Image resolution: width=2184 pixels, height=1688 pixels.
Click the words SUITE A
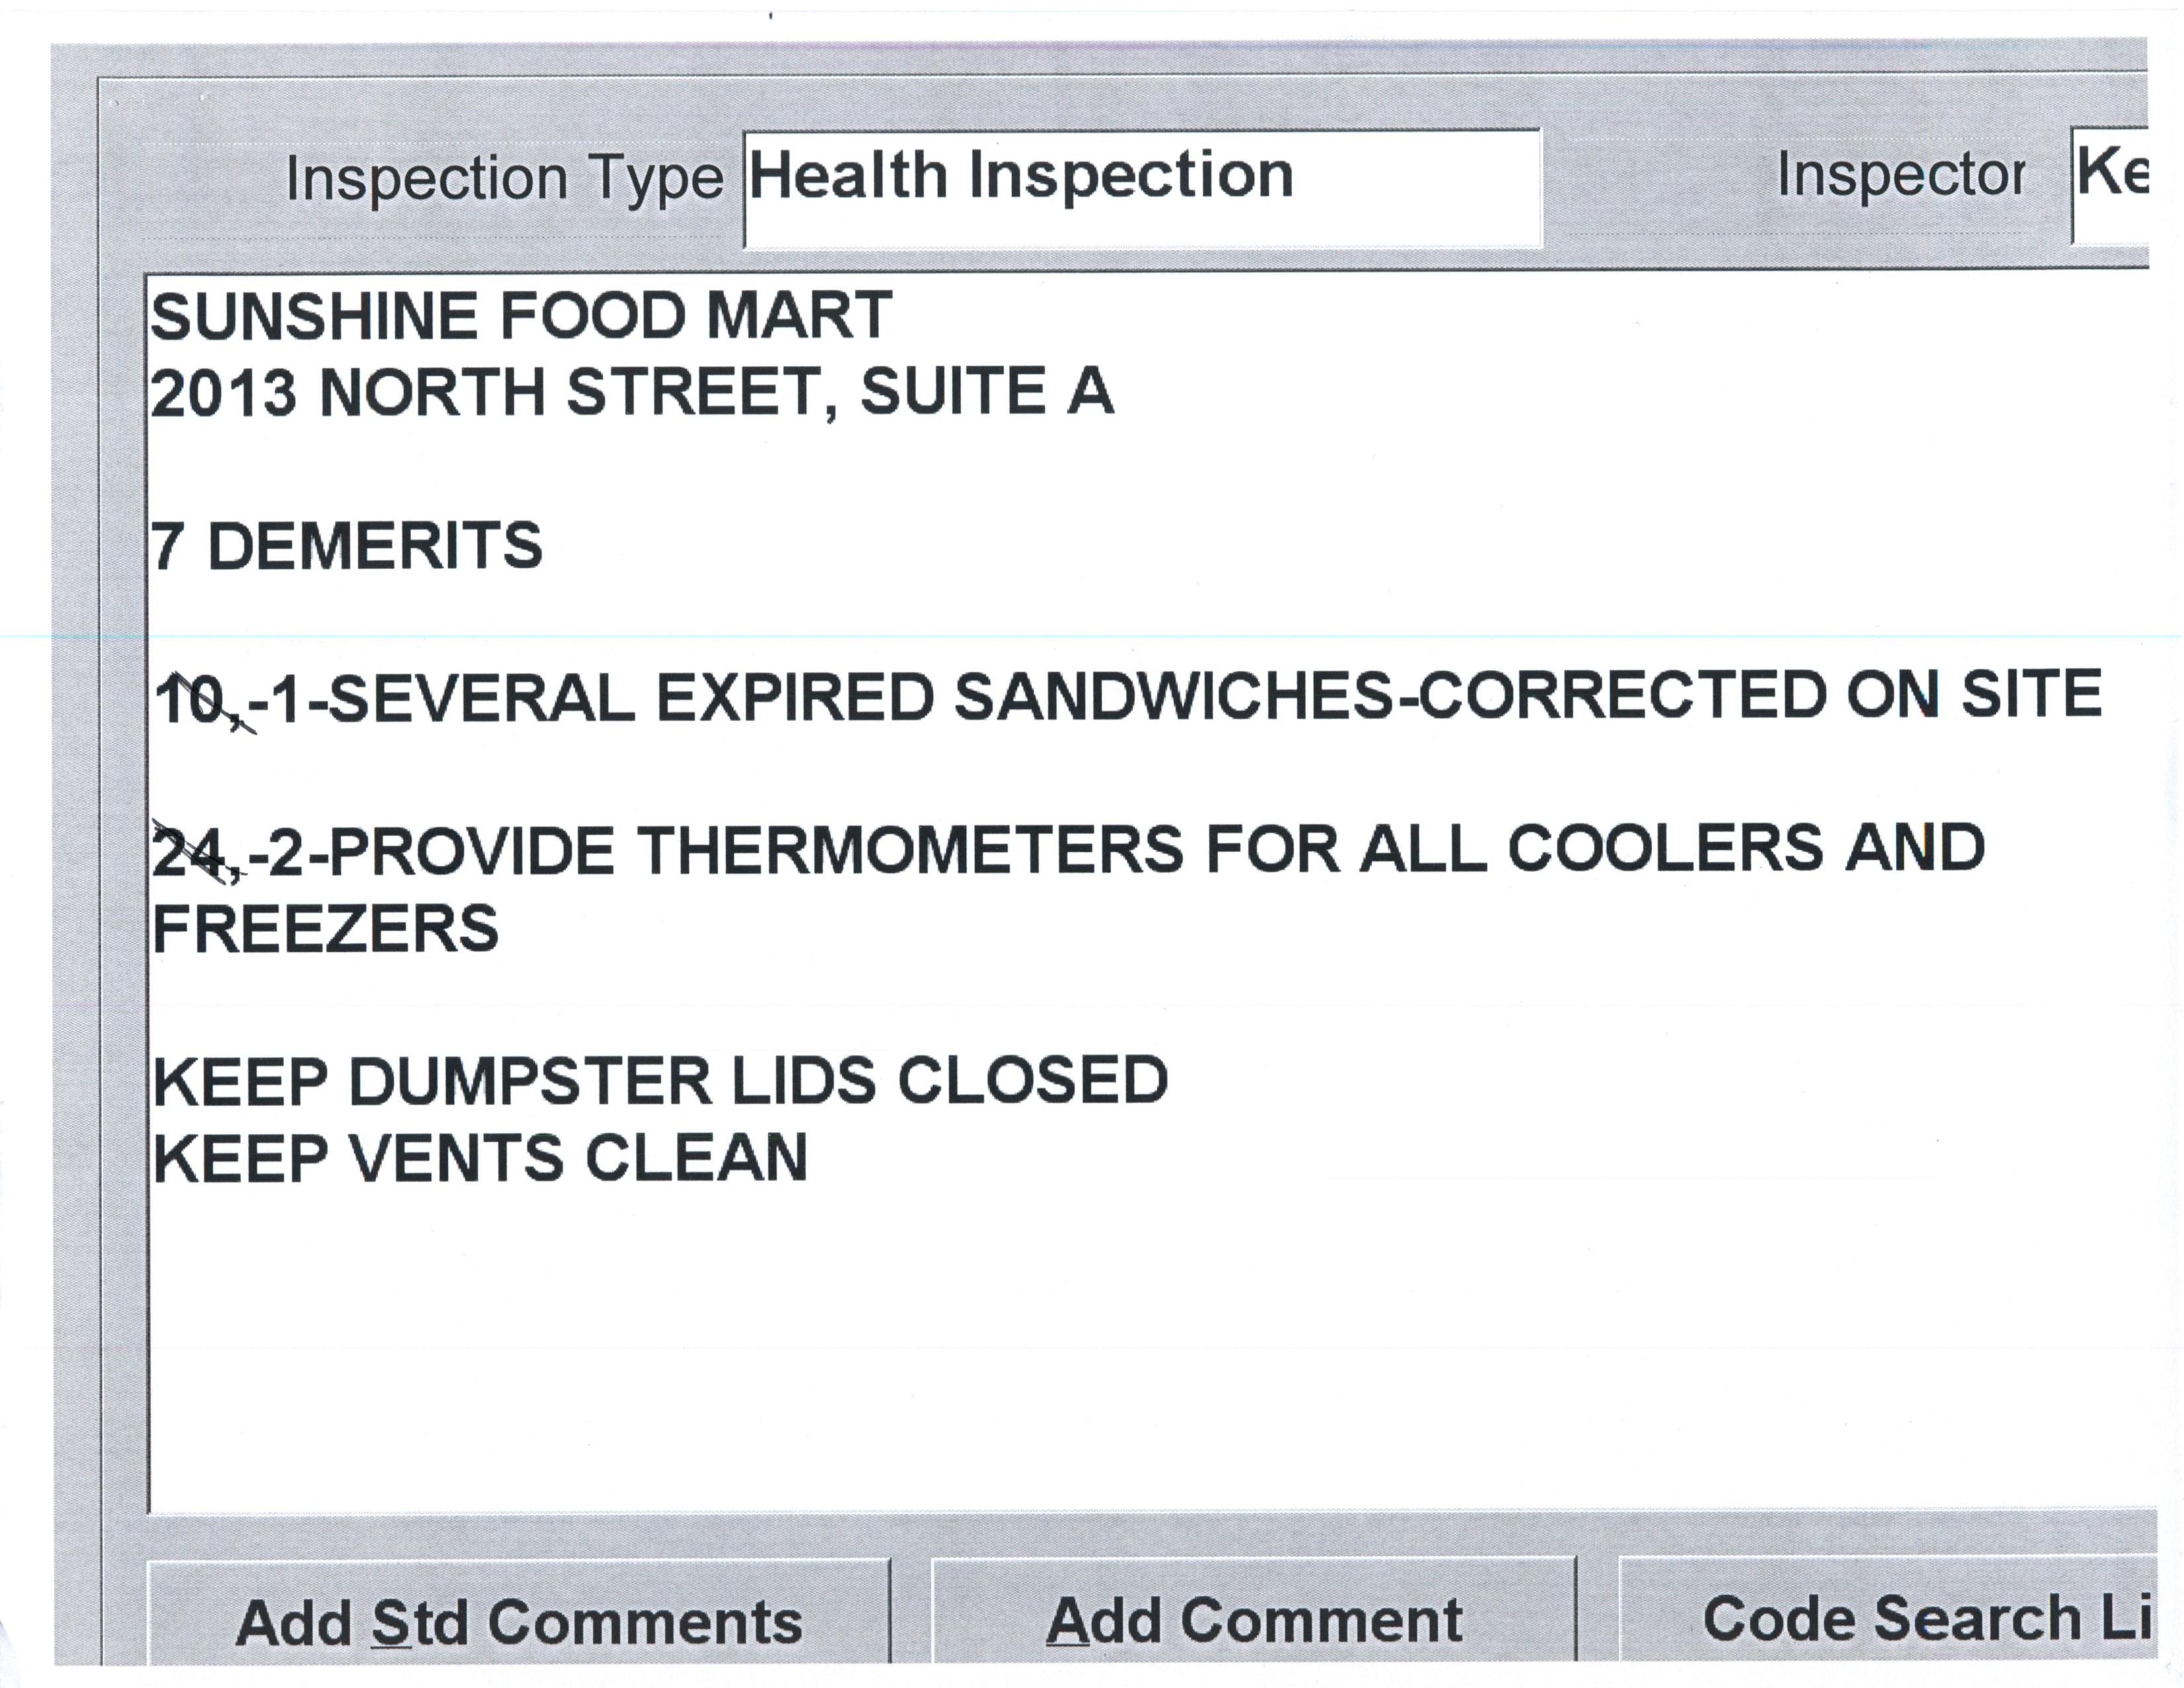click(986, 391)
